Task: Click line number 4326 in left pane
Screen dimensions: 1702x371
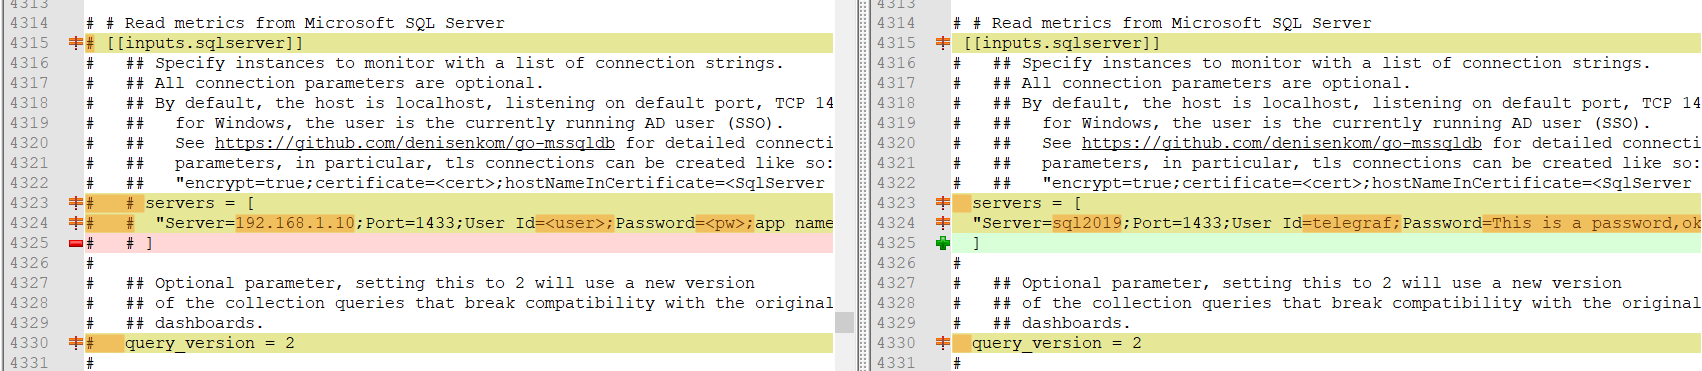Action: pyautogui.click(x=29, y=263)
